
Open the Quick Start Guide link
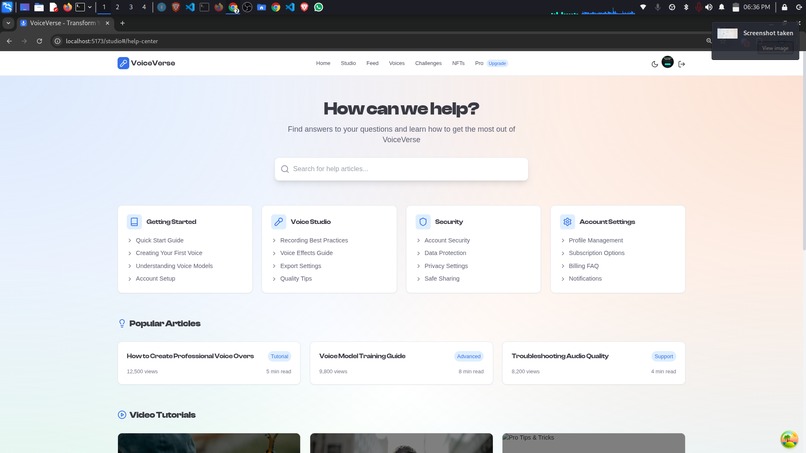click(x=159, y=240)
